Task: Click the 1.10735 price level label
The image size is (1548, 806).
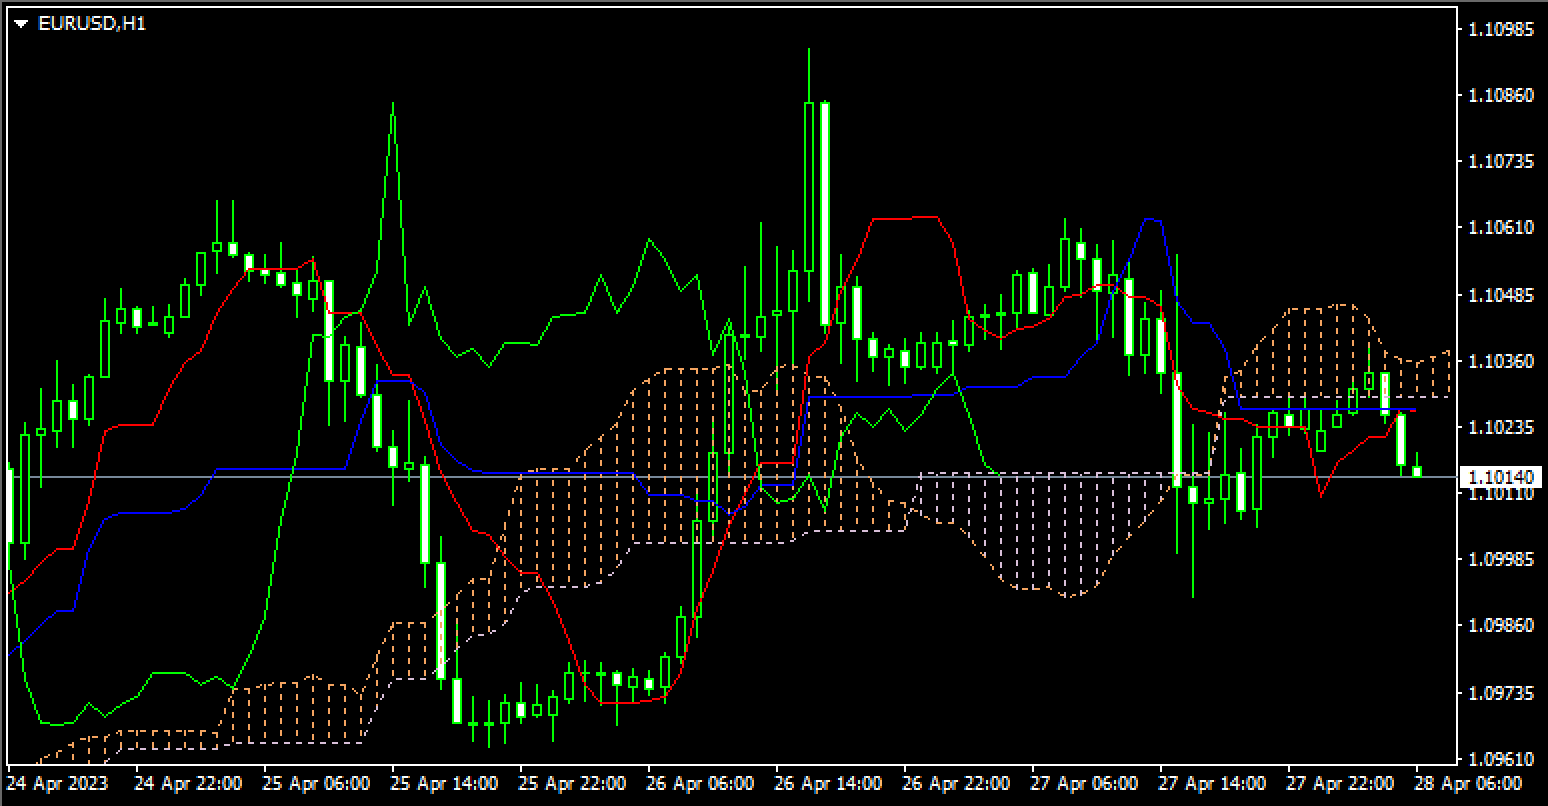Action: point(1503,161)
